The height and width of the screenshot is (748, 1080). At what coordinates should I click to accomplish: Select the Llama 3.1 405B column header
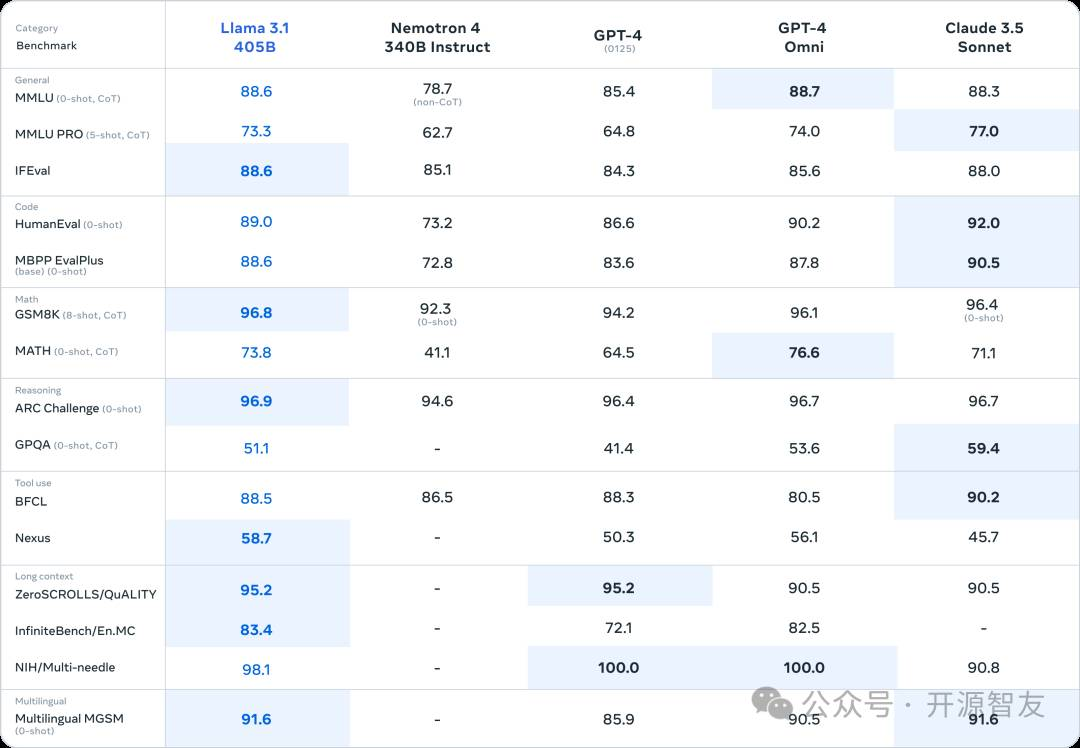pyautogui.click(x=255, y=37)
